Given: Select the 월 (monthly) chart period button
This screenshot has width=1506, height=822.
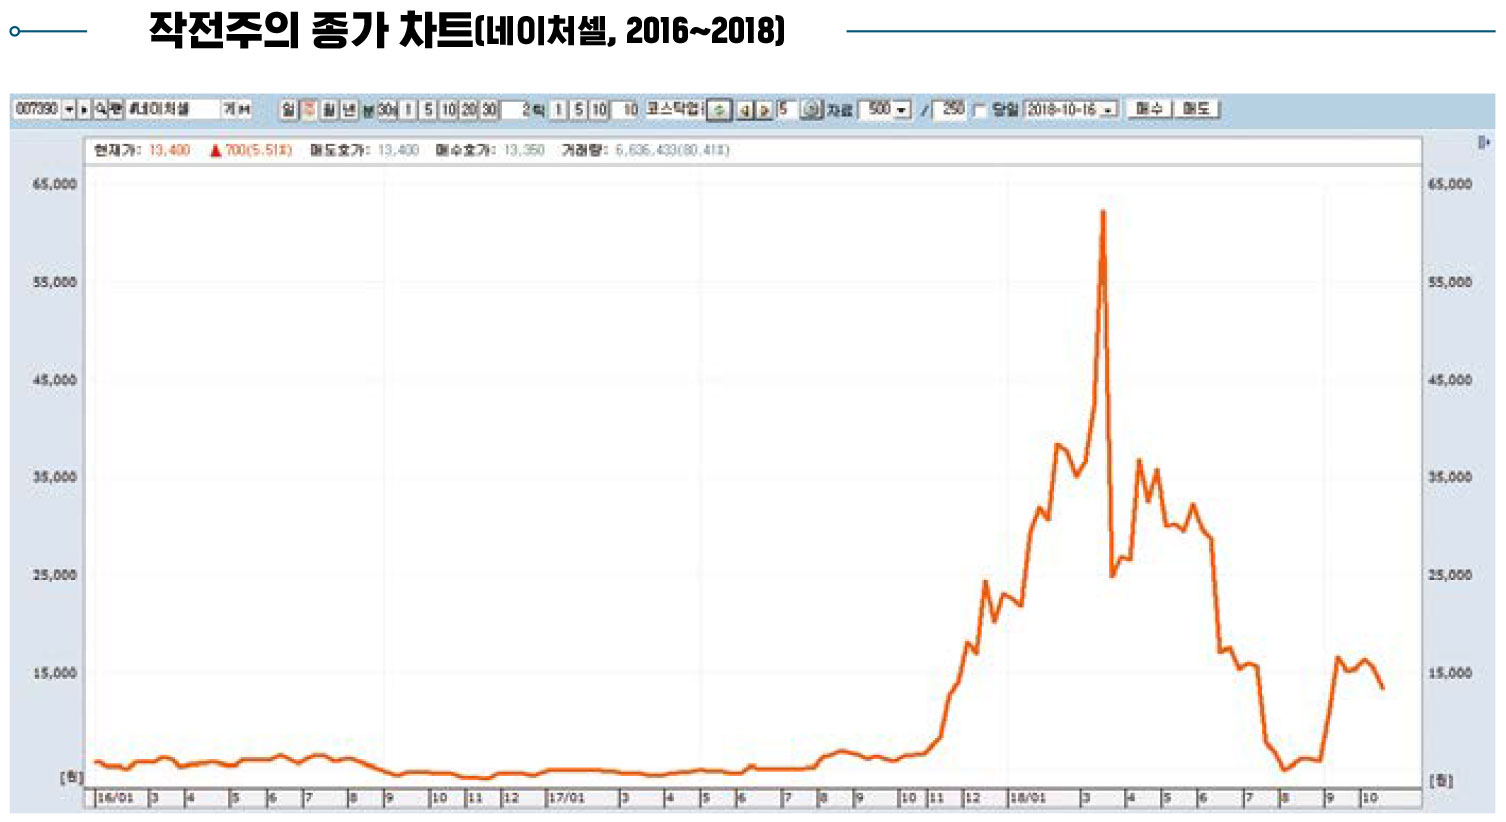Looking at the screenshot, I should (x=328, y=109).
